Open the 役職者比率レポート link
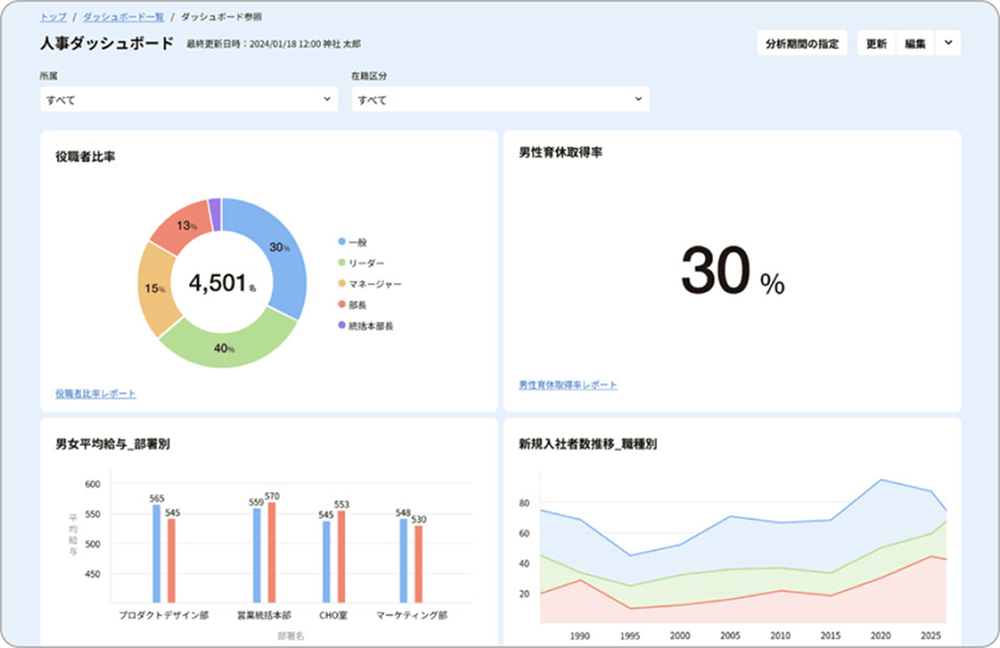 pyautogui.click(x=96, y=394)
